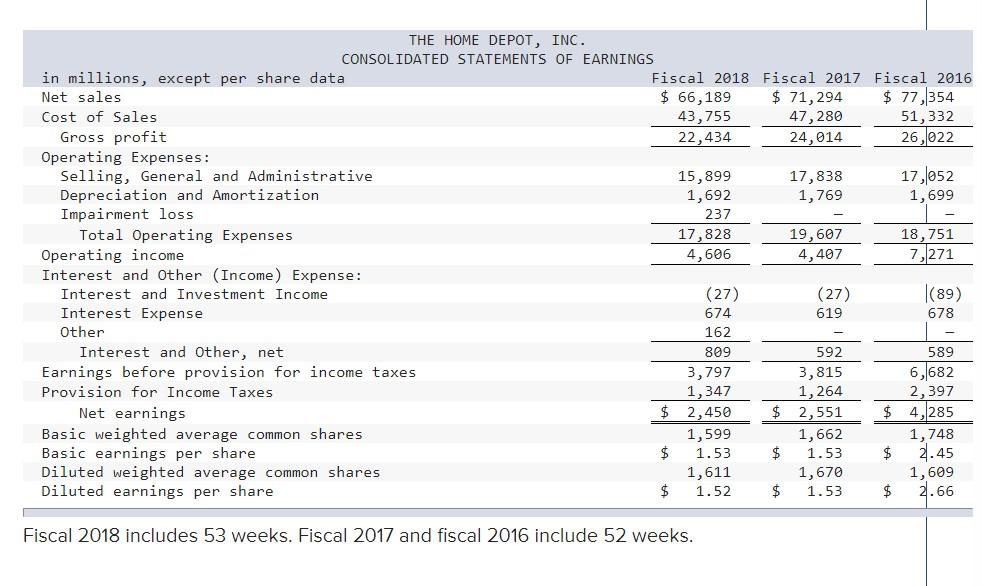This screenshot has height=586, width=982.
Task: Select Total Operating Expenses label
Action: [x=186, y=235]
